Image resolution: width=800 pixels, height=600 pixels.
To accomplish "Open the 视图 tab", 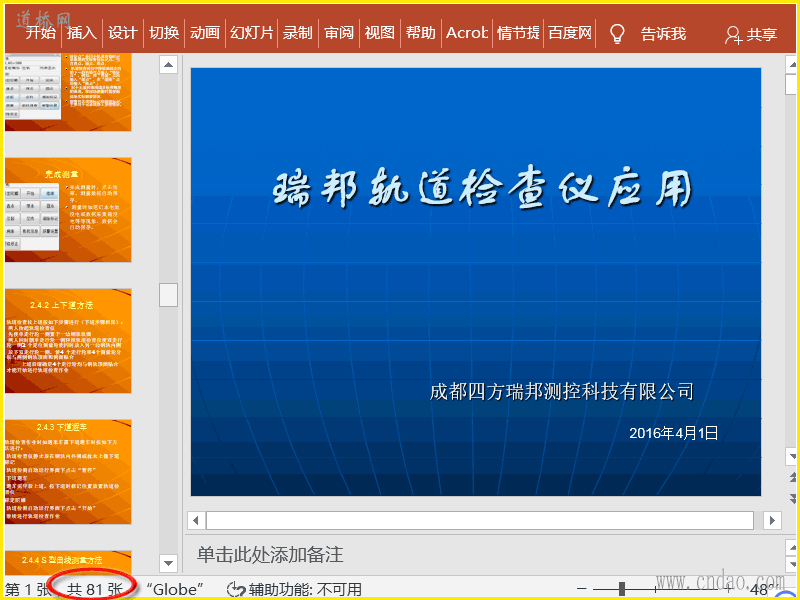I will click(380, 33).
